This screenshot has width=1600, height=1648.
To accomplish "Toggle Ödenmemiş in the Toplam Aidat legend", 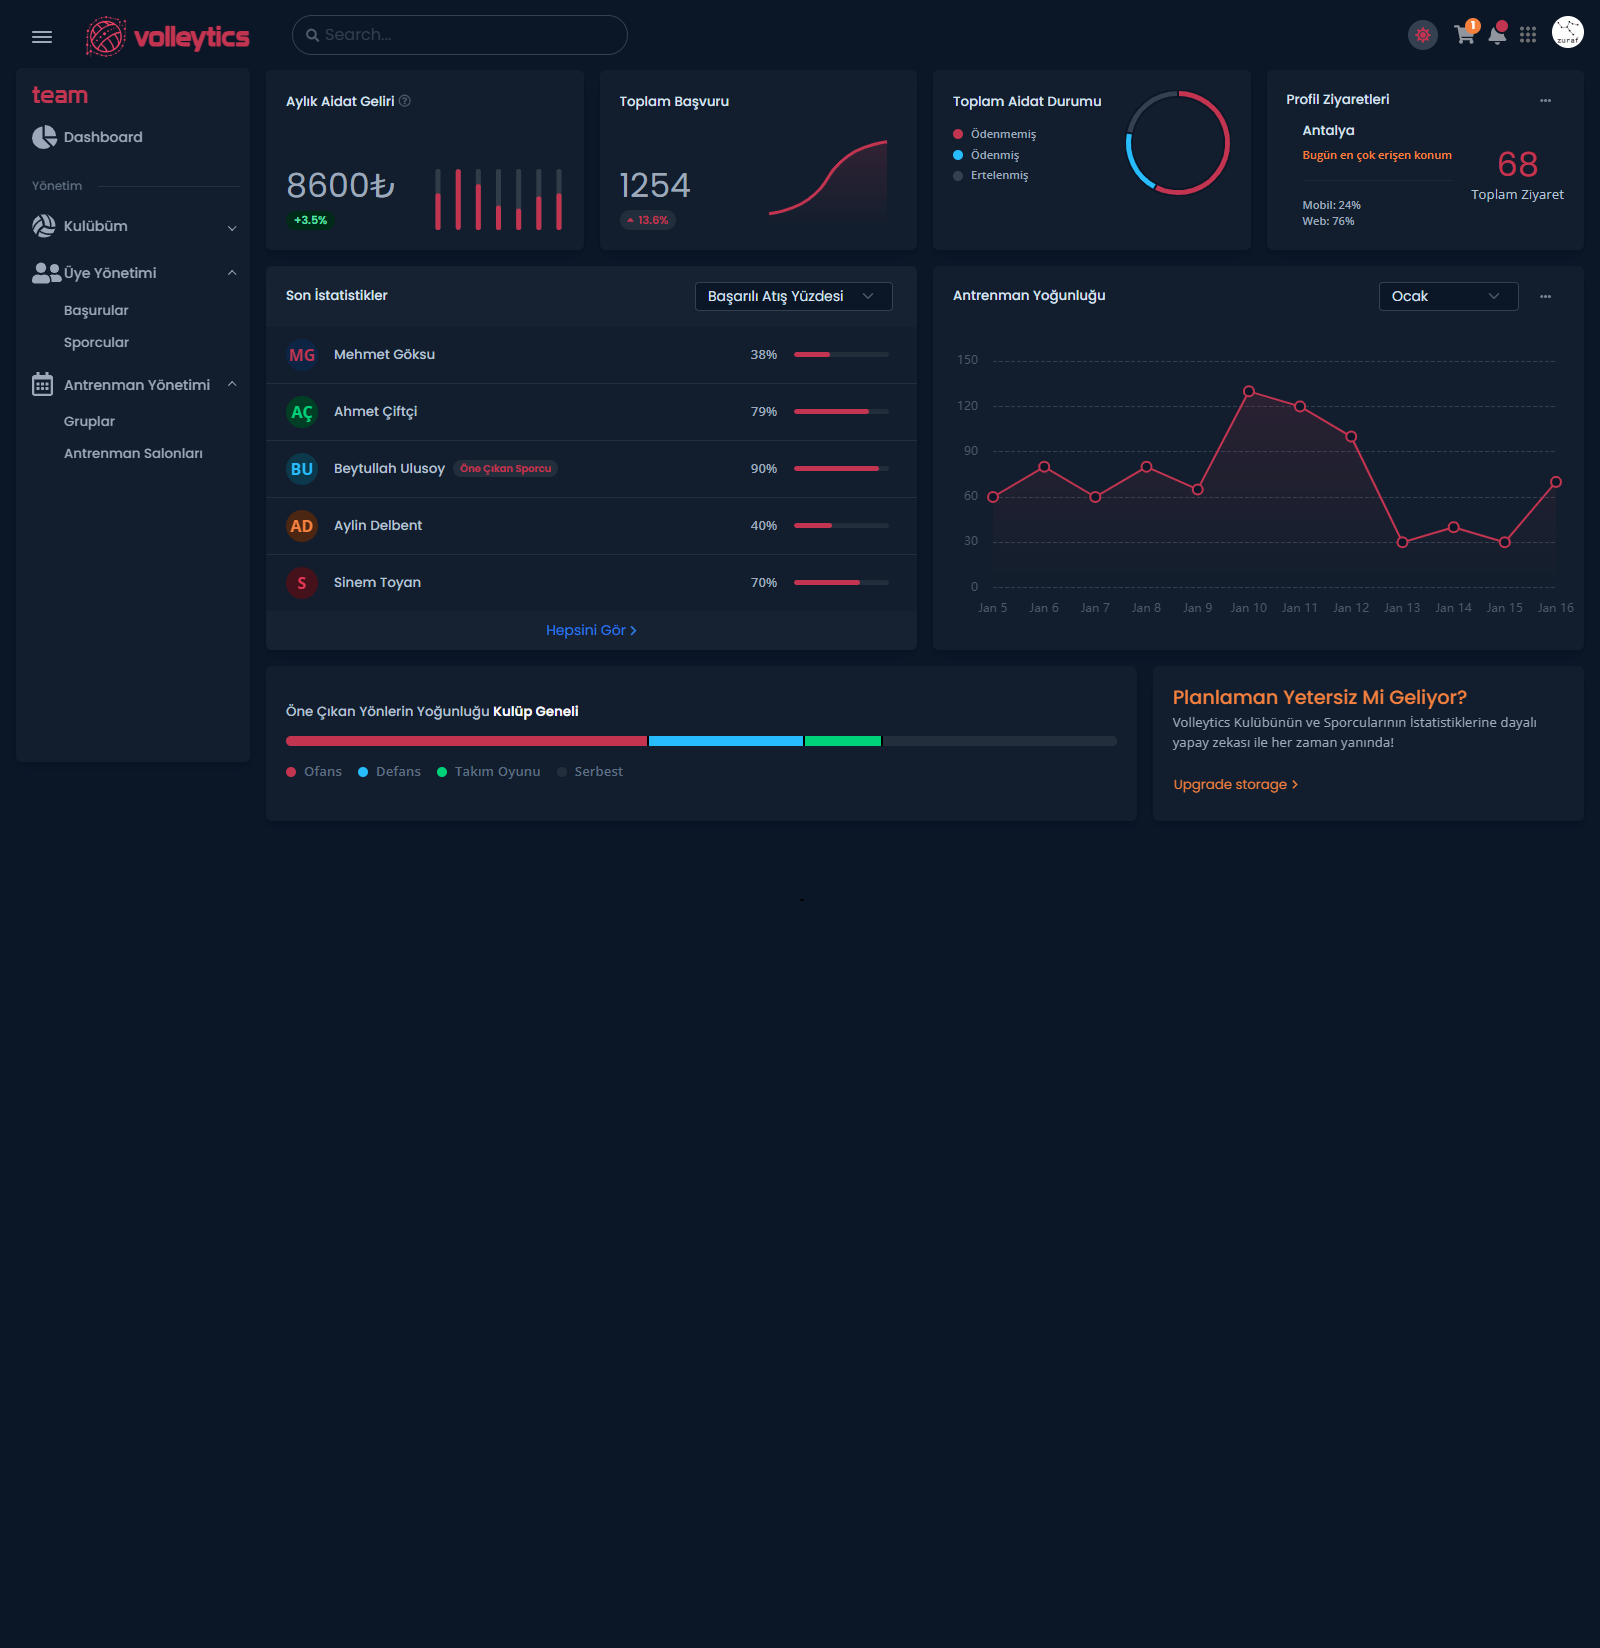I will click(999, 134).
